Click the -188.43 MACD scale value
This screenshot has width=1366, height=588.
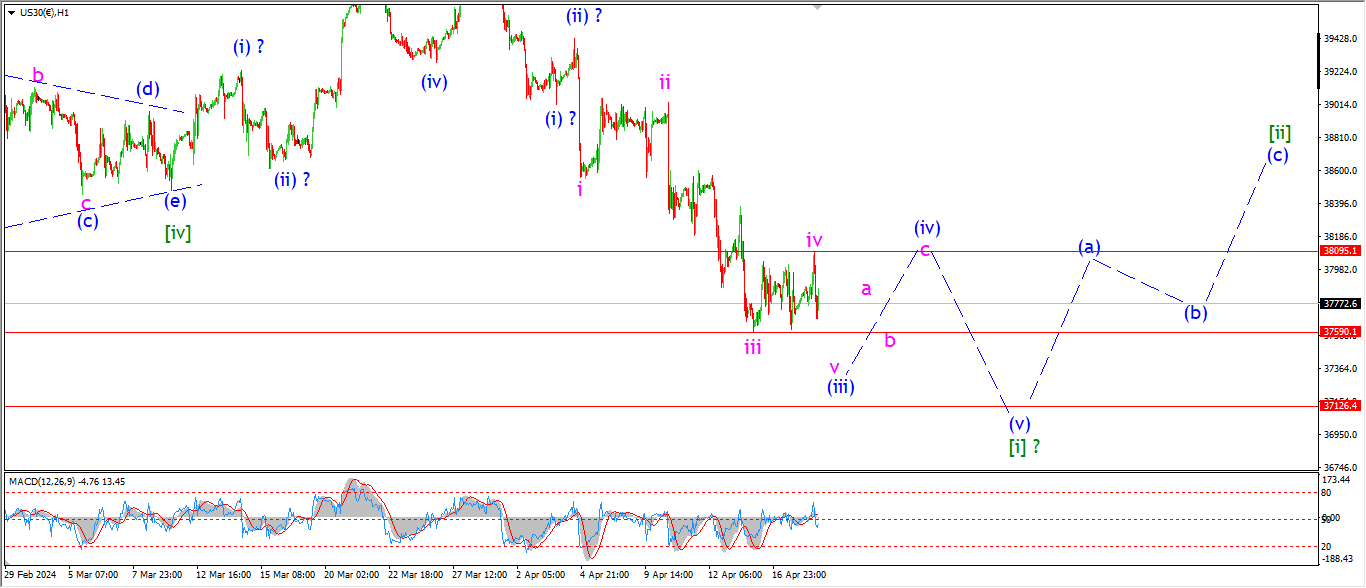point(1338,559)
